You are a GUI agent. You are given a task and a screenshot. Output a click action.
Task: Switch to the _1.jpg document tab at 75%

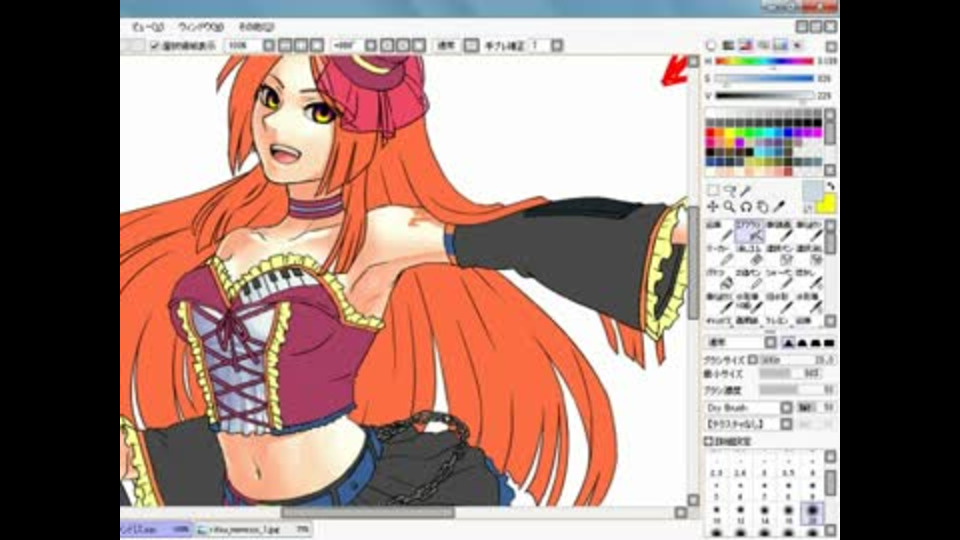253,529
